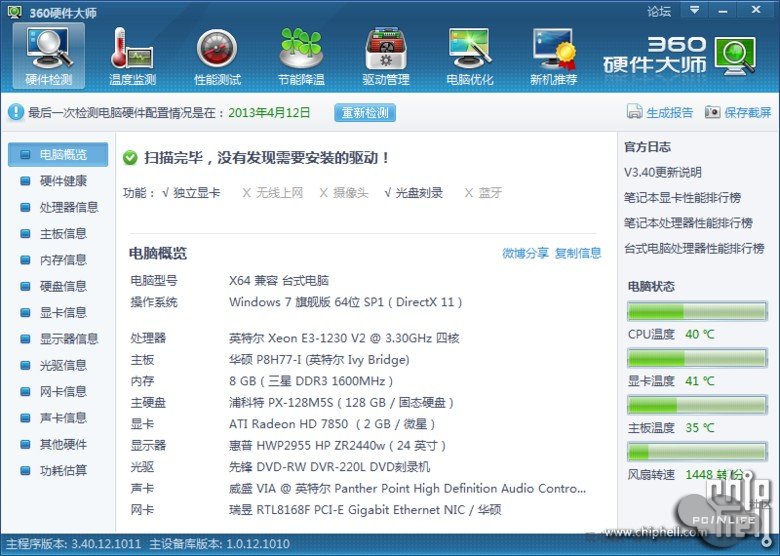Click the 生成报告 generate report icon
This screenshot has height=556, width=780.
point(634,112)
